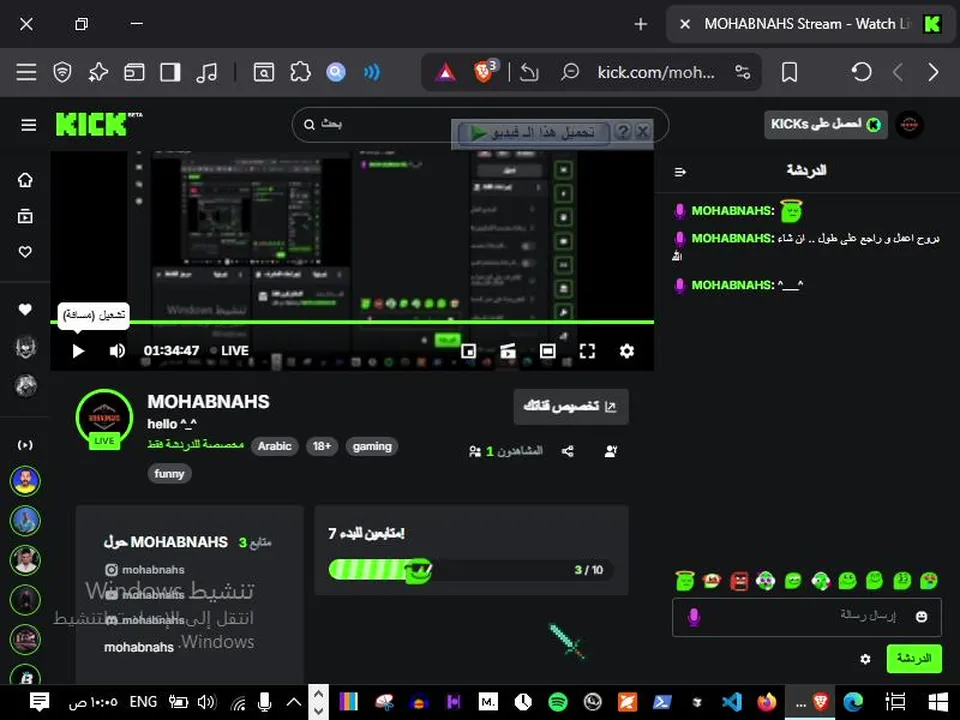Open the Brave Shields icon in the toolbar
The width and height of the screenshot is (960, 720).
(x=62, y=72)
